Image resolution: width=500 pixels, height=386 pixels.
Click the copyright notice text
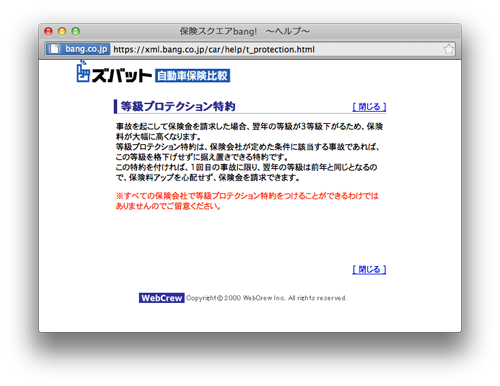click(266, 298)
